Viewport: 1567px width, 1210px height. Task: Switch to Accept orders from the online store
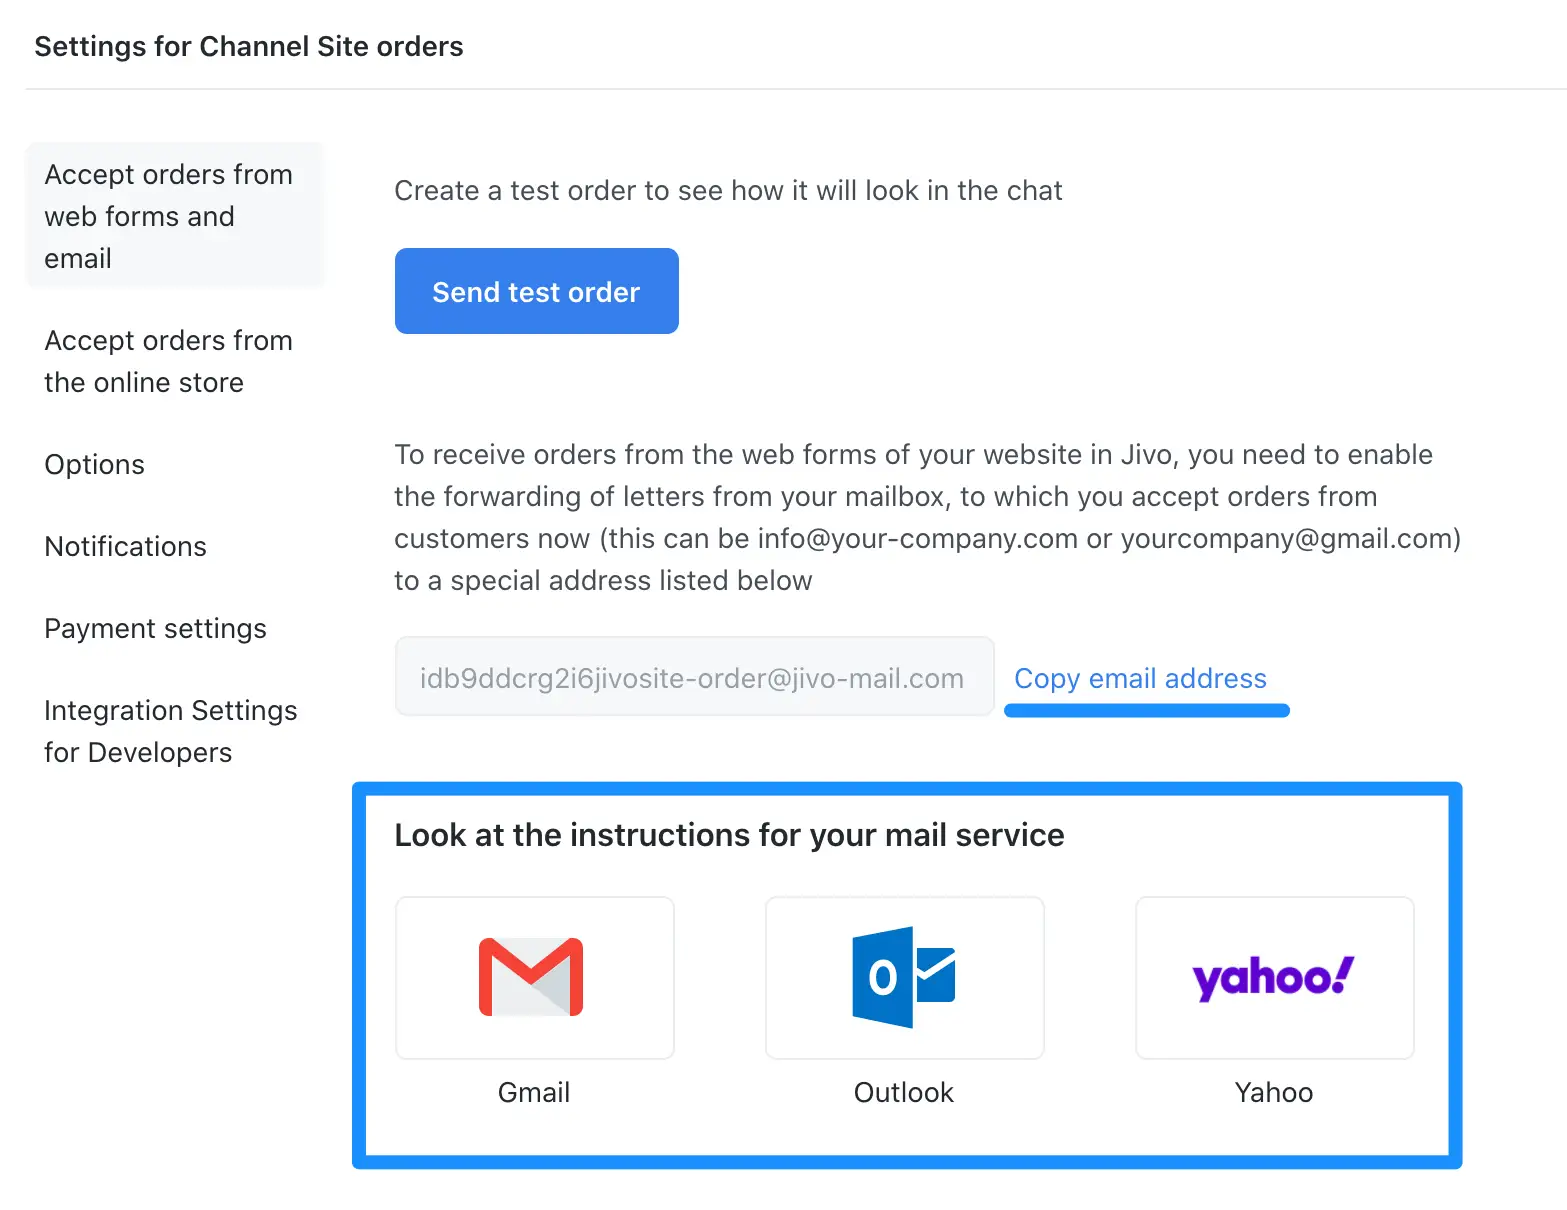169,361
